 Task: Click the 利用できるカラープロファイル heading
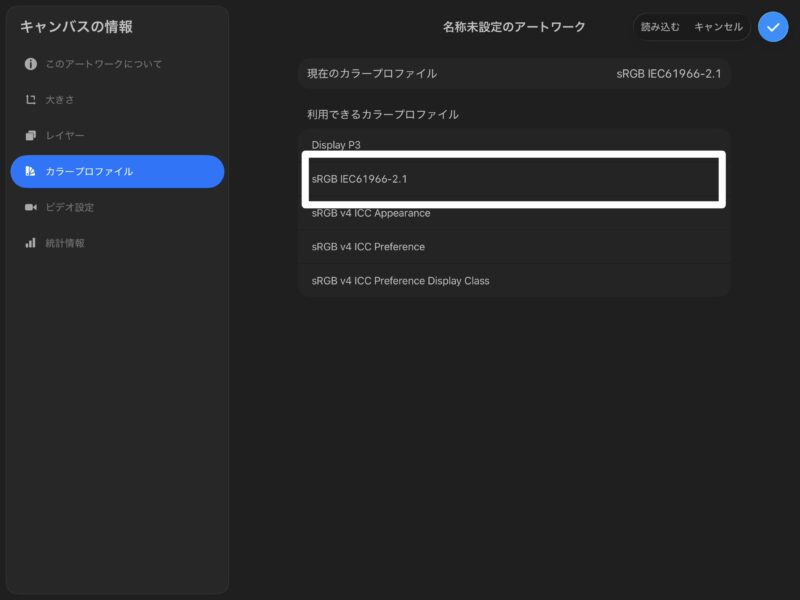(383, 114)
